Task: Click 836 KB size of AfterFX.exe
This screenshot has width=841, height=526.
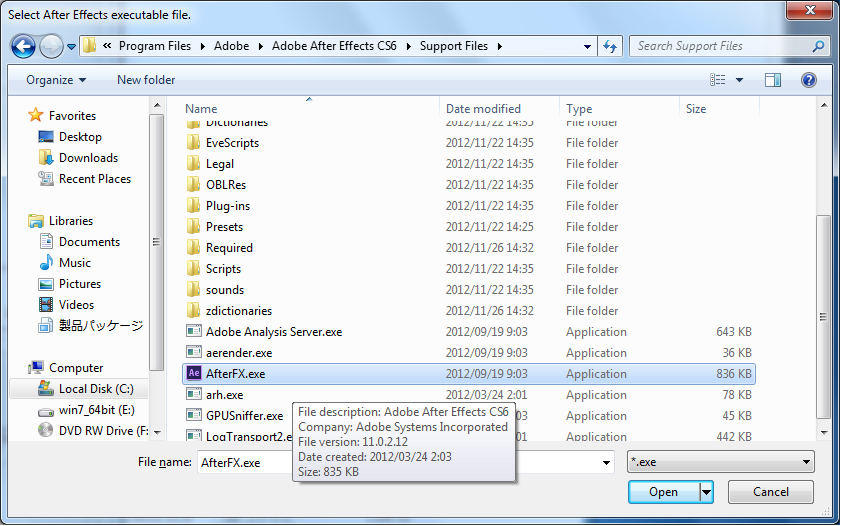Action: point(733,374)
